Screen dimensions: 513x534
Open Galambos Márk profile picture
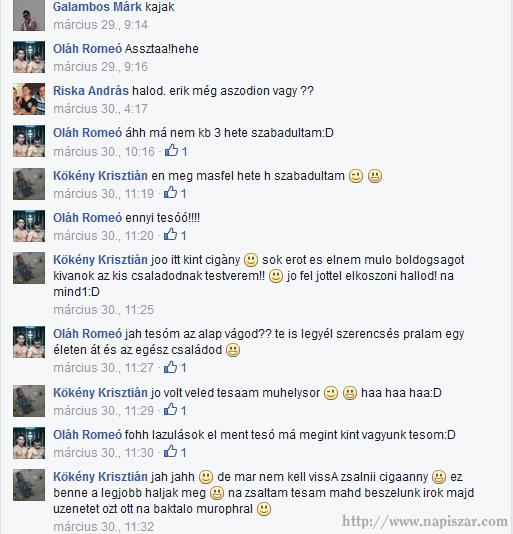pos(29,15)
